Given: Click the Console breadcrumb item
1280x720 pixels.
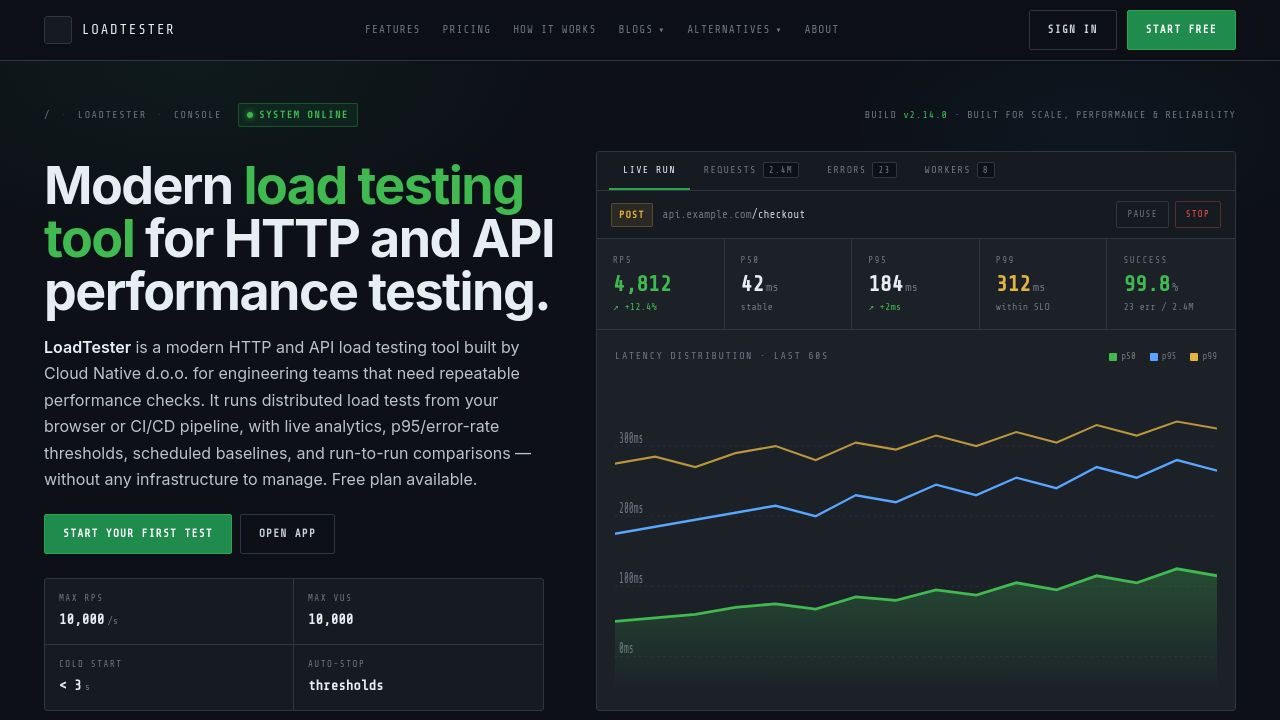Looking at the screenshot, I should coord(198,115).
